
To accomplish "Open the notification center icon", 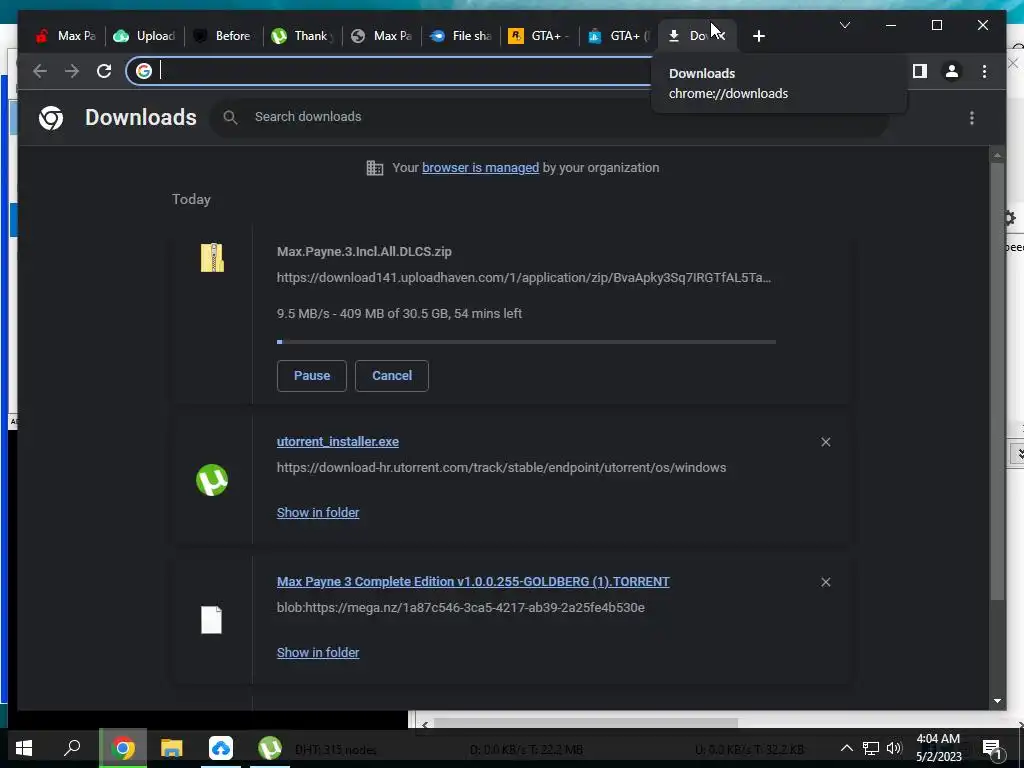I will 992,748.
